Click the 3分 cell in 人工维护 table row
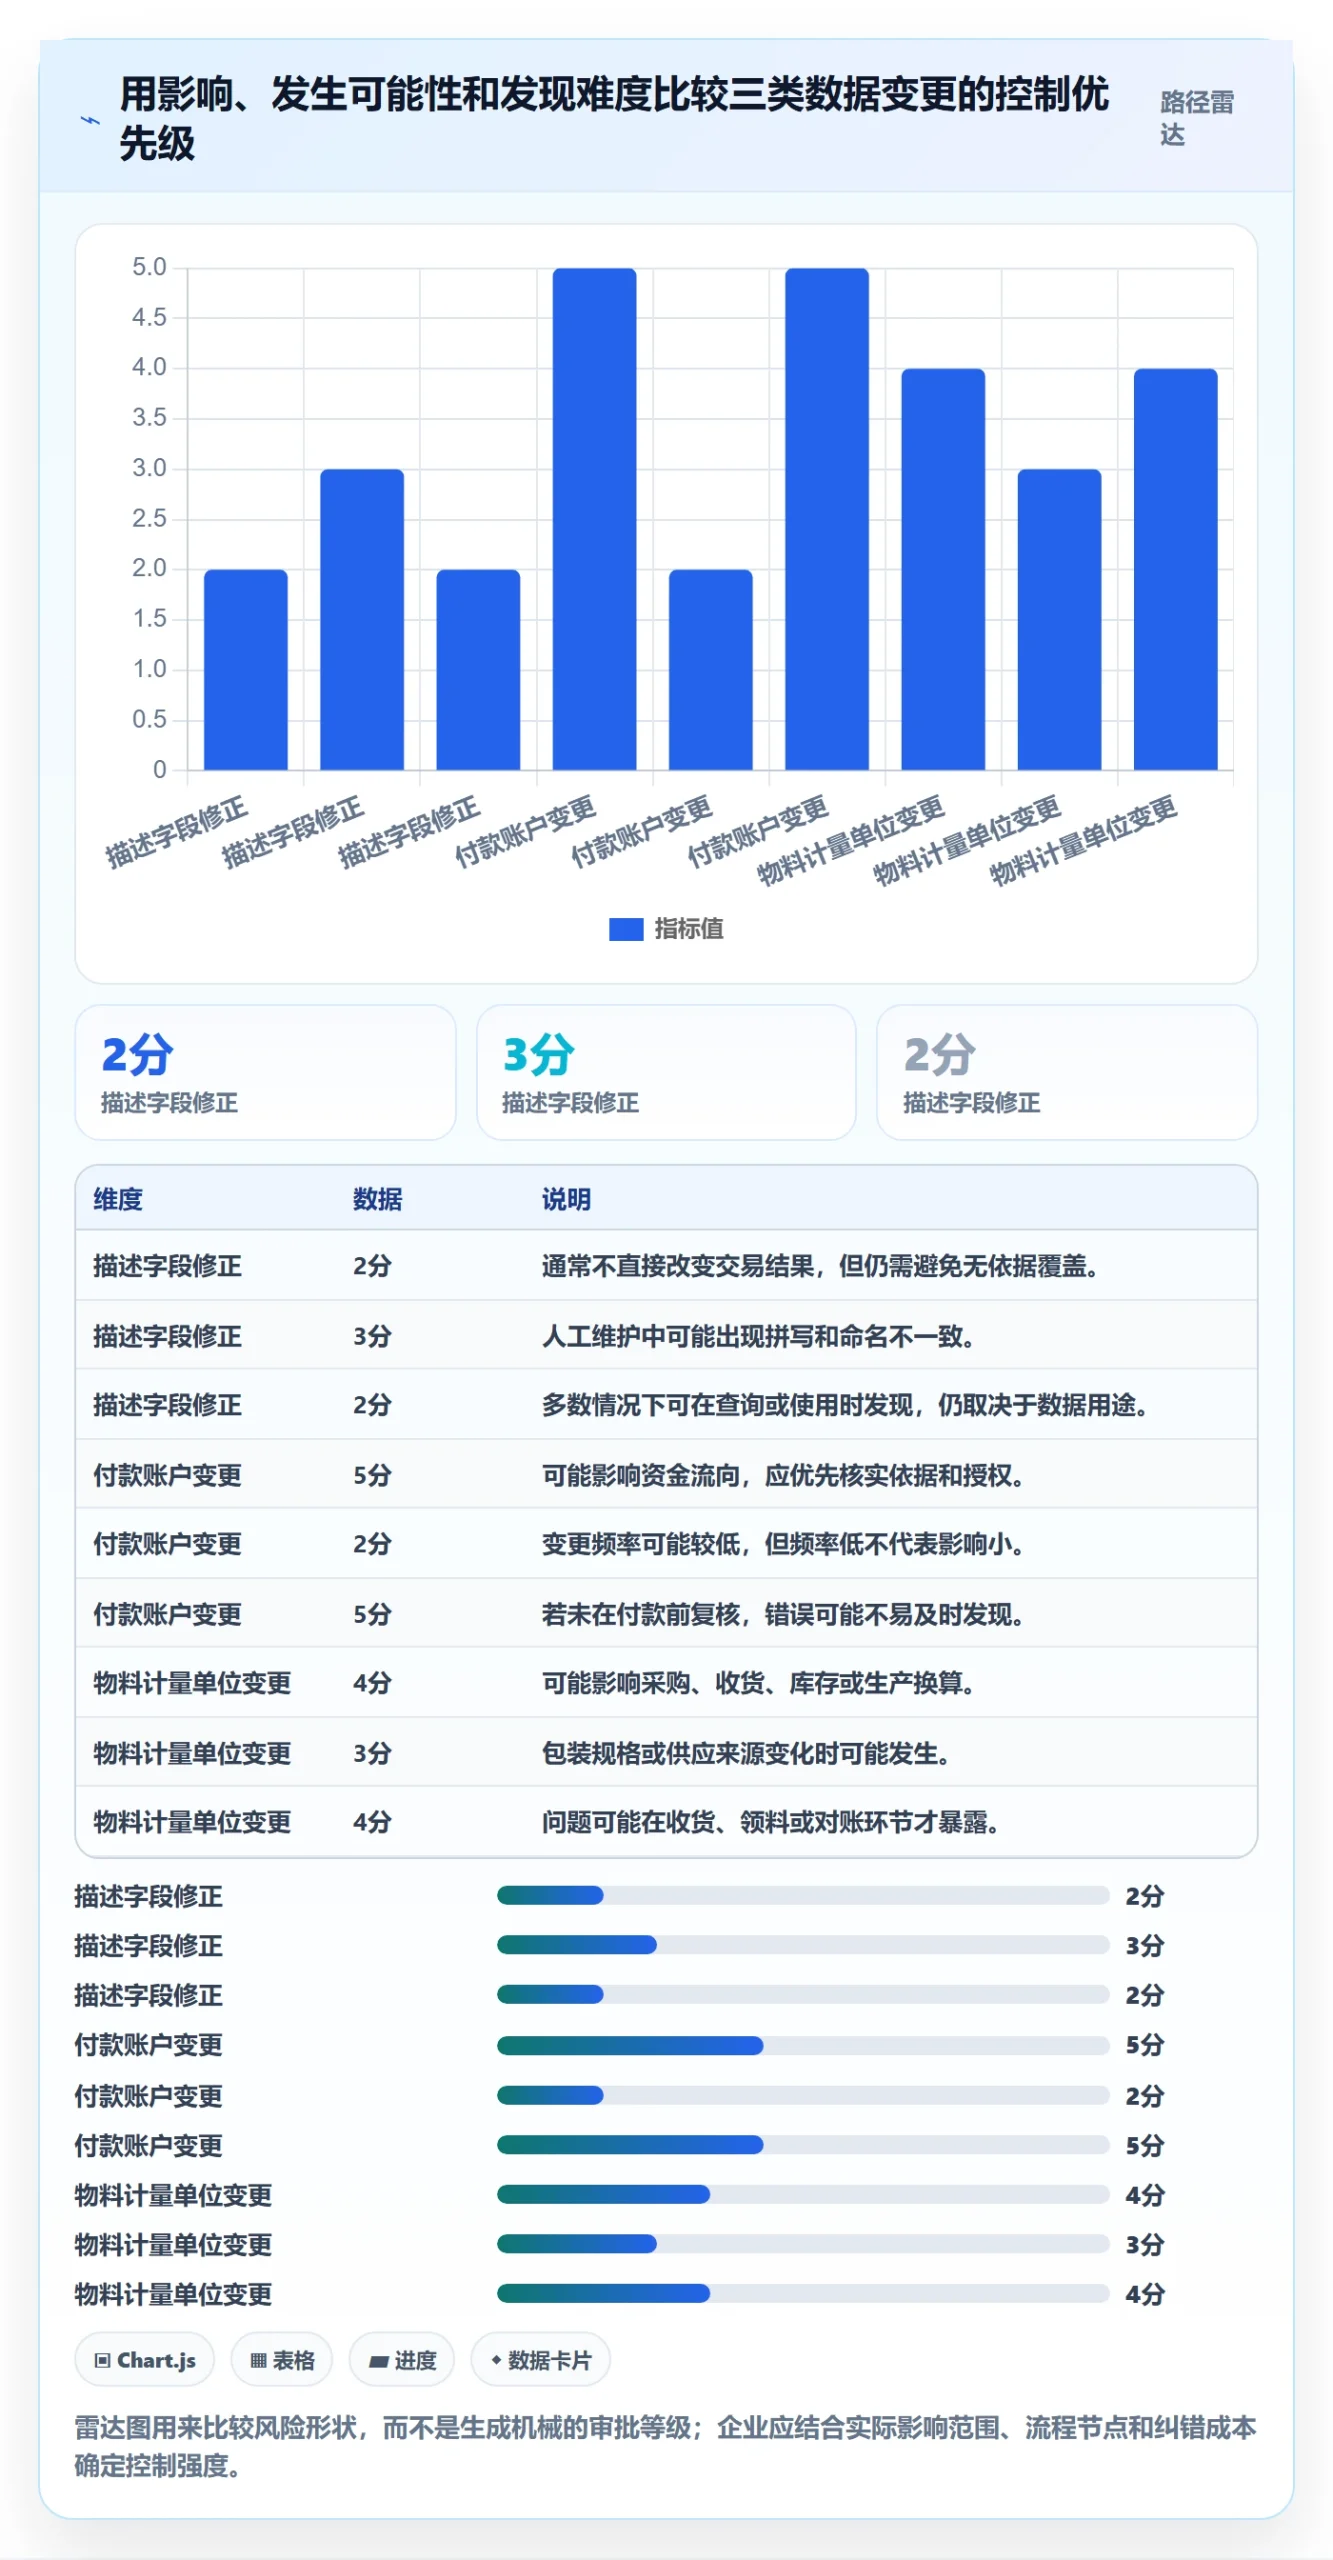1333x2560 pixels. click(372, 1336)
